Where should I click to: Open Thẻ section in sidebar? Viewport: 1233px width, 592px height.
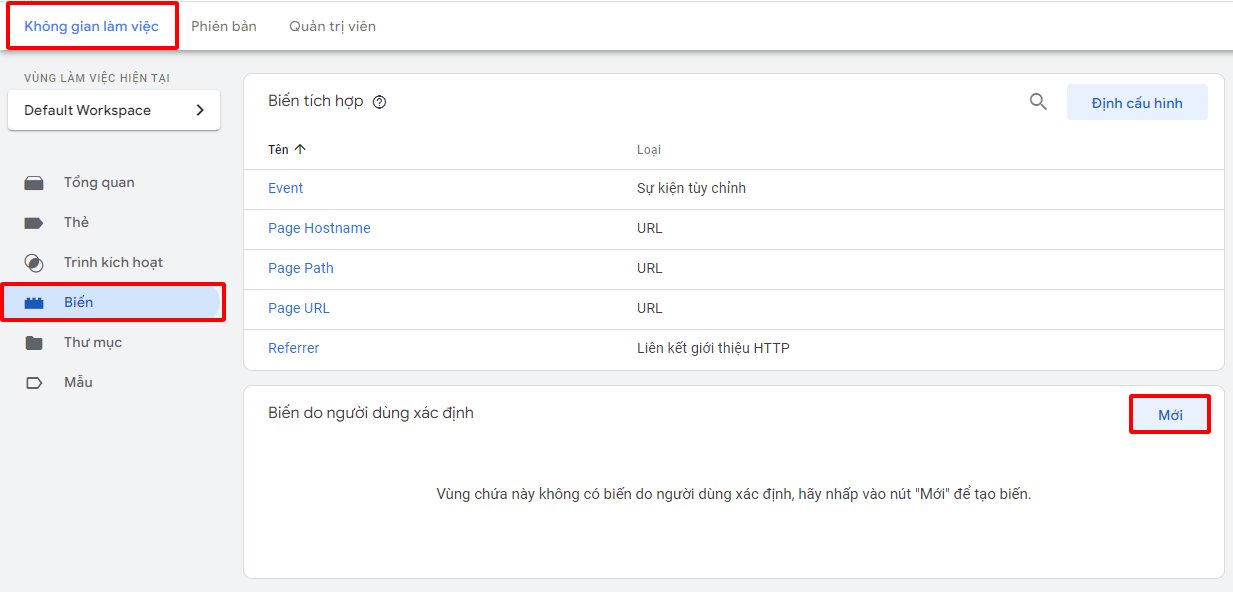[76, 223]
